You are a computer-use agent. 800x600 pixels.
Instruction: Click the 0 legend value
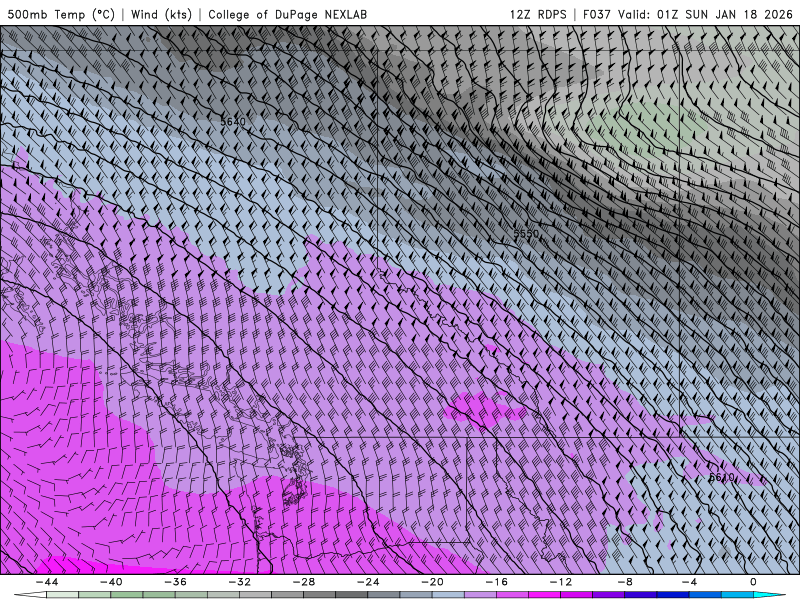pyautogui.click(x=754, y=582)
